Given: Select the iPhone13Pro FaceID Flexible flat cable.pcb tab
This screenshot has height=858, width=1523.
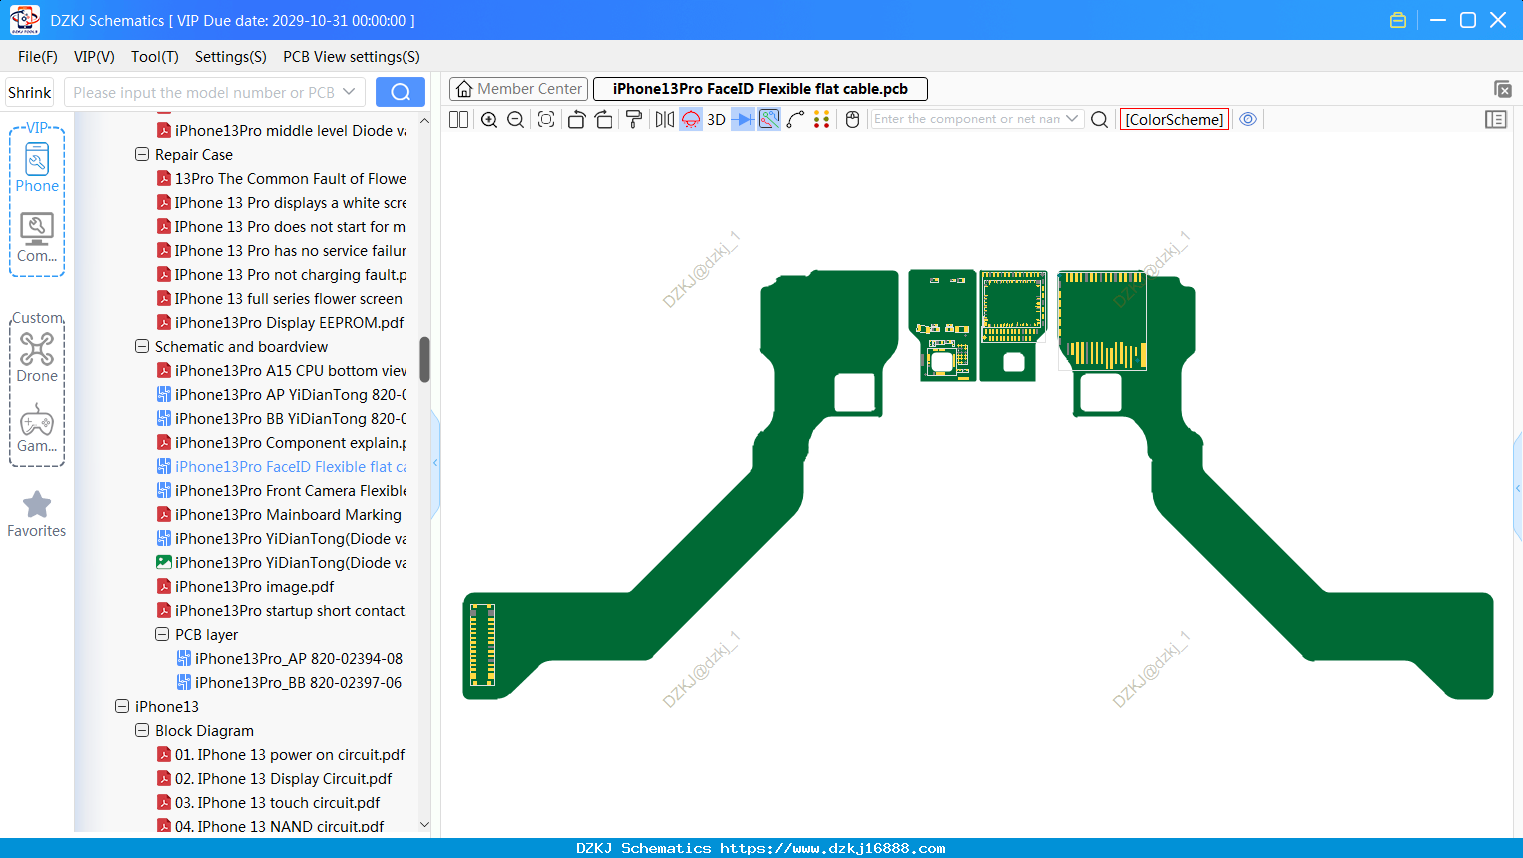Looking at the screenshot, I should tap(760, 89).
